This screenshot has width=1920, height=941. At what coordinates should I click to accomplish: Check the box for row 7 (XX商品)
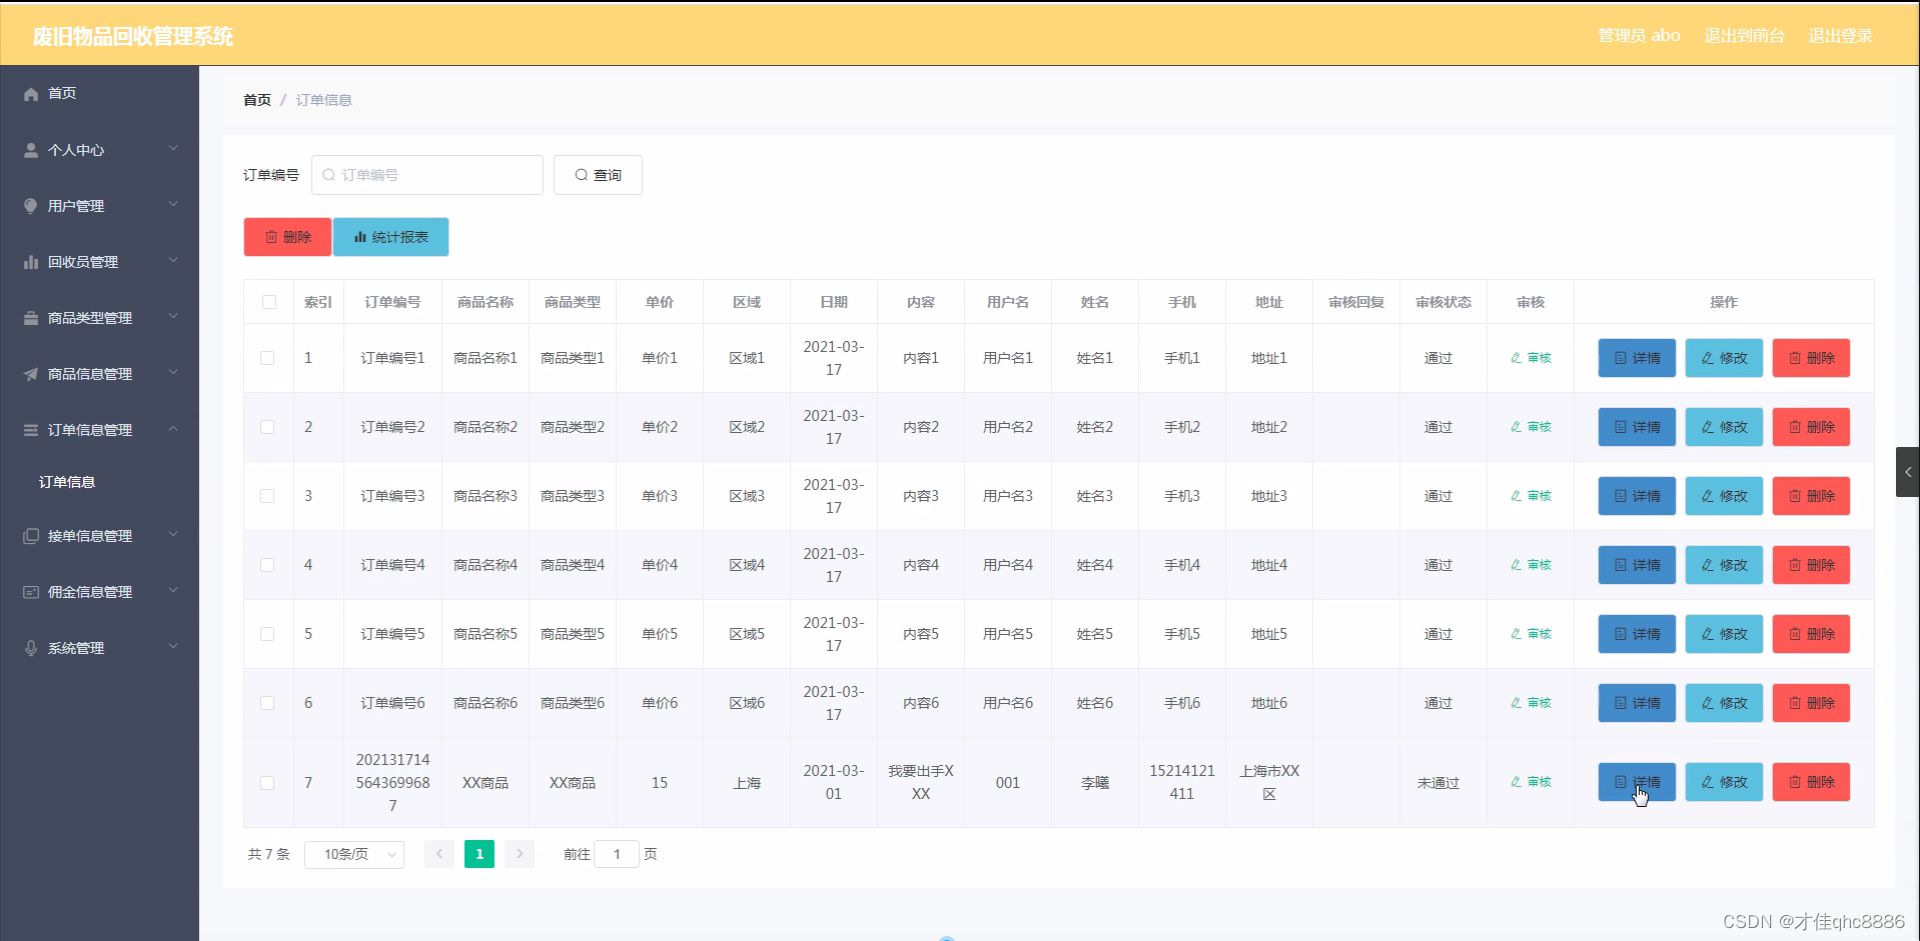click(267, 783)
